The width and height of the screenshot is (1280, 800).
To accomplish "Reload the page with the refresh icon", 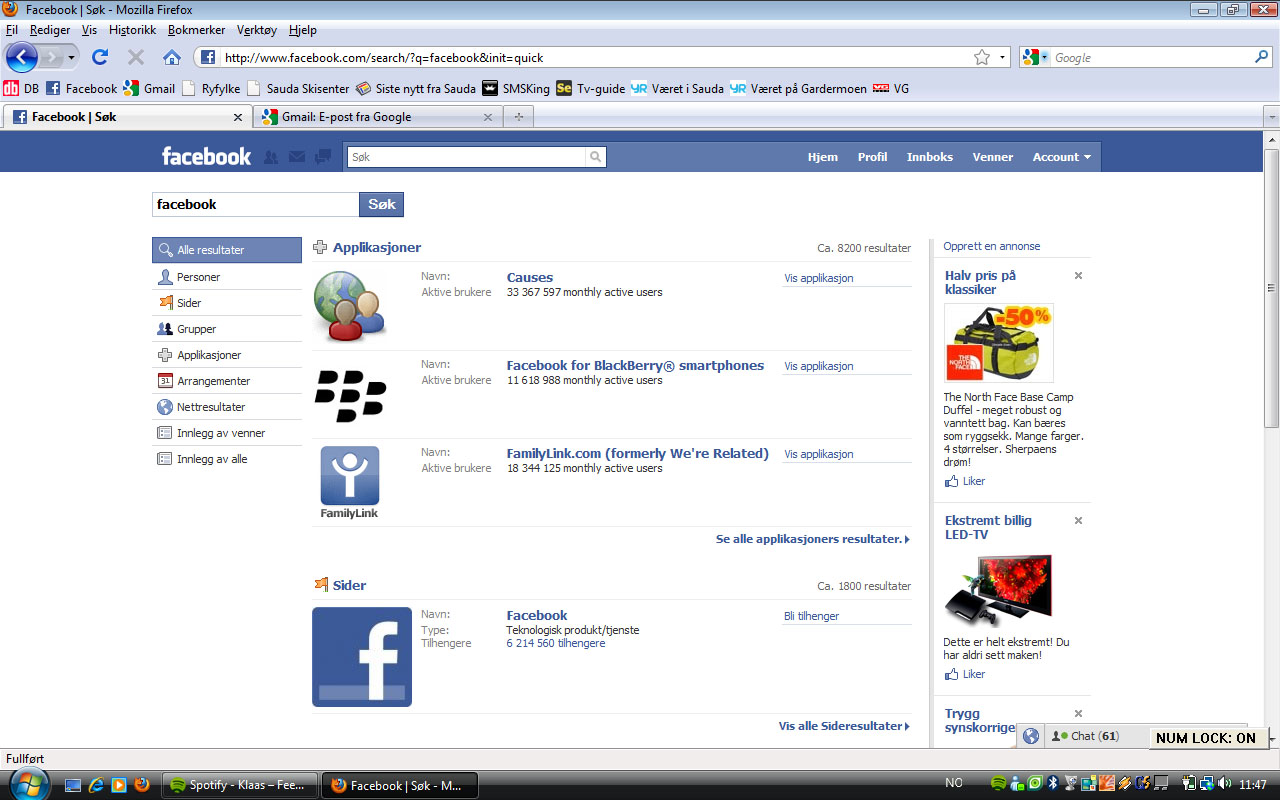I will (100, 57).
